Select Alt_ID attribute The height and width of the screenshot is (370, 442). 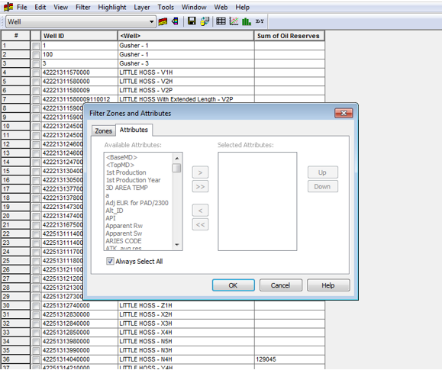114,211
